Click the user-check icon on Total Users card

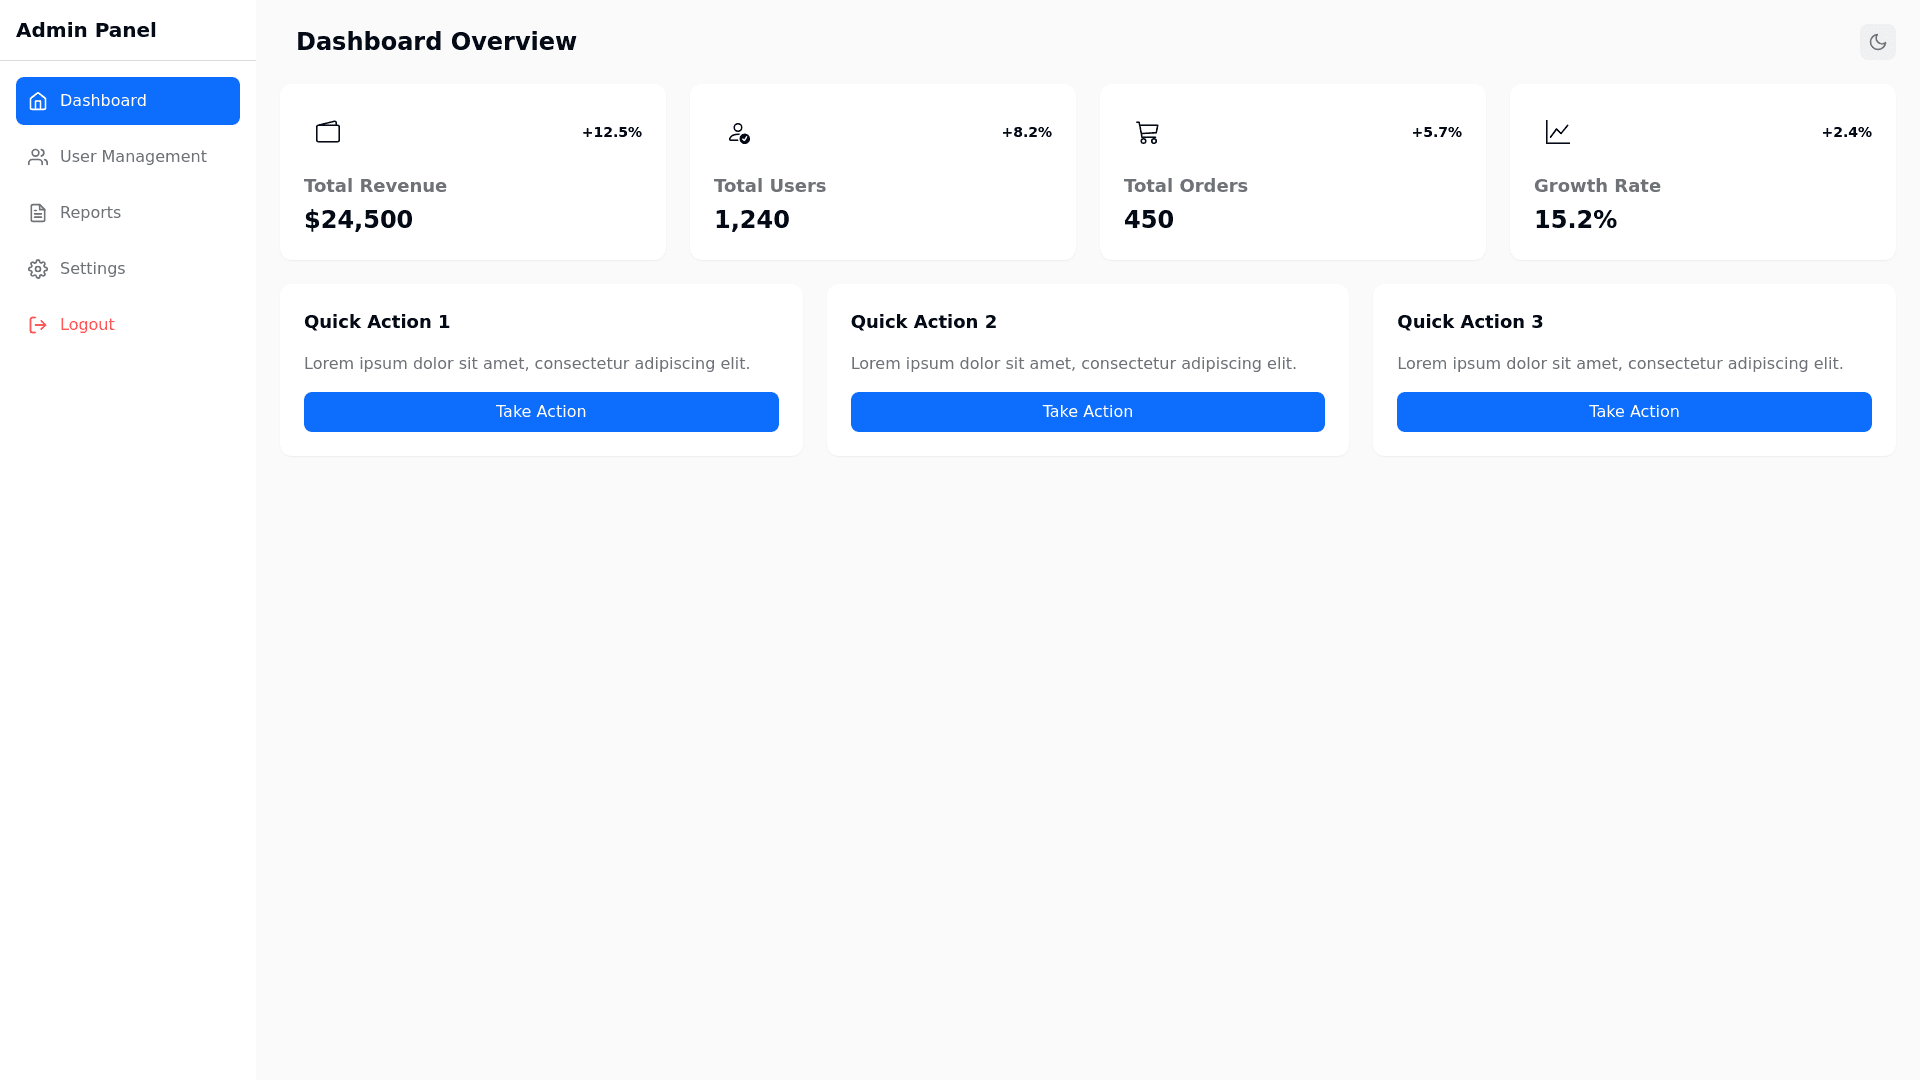738,132
